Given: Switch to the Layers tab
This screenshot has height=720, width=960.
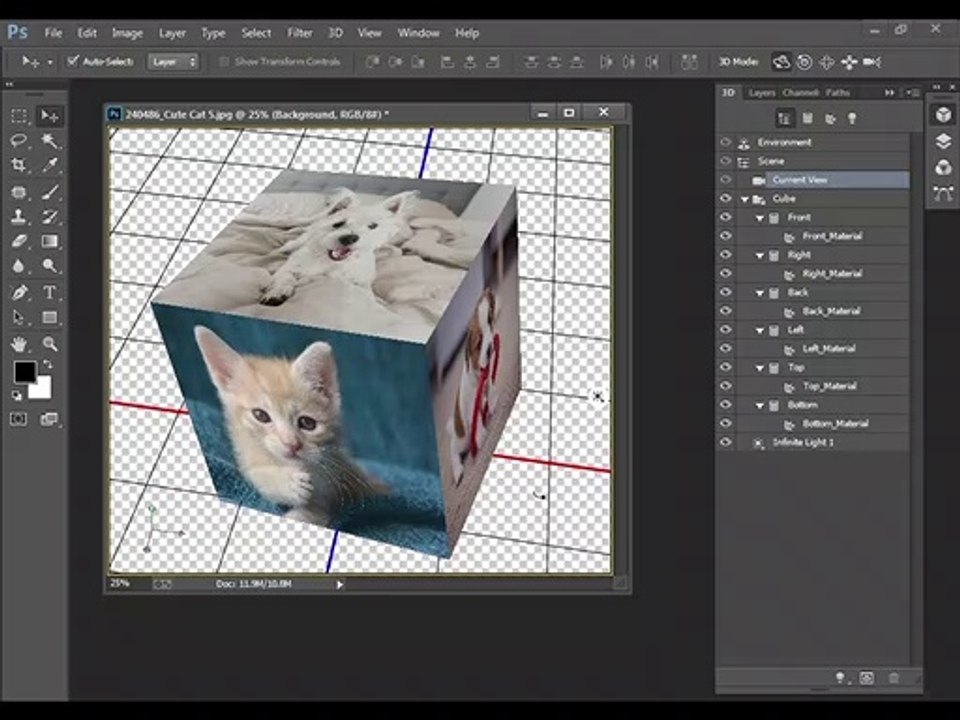Looking at the screenshot, I should (762, 92).
